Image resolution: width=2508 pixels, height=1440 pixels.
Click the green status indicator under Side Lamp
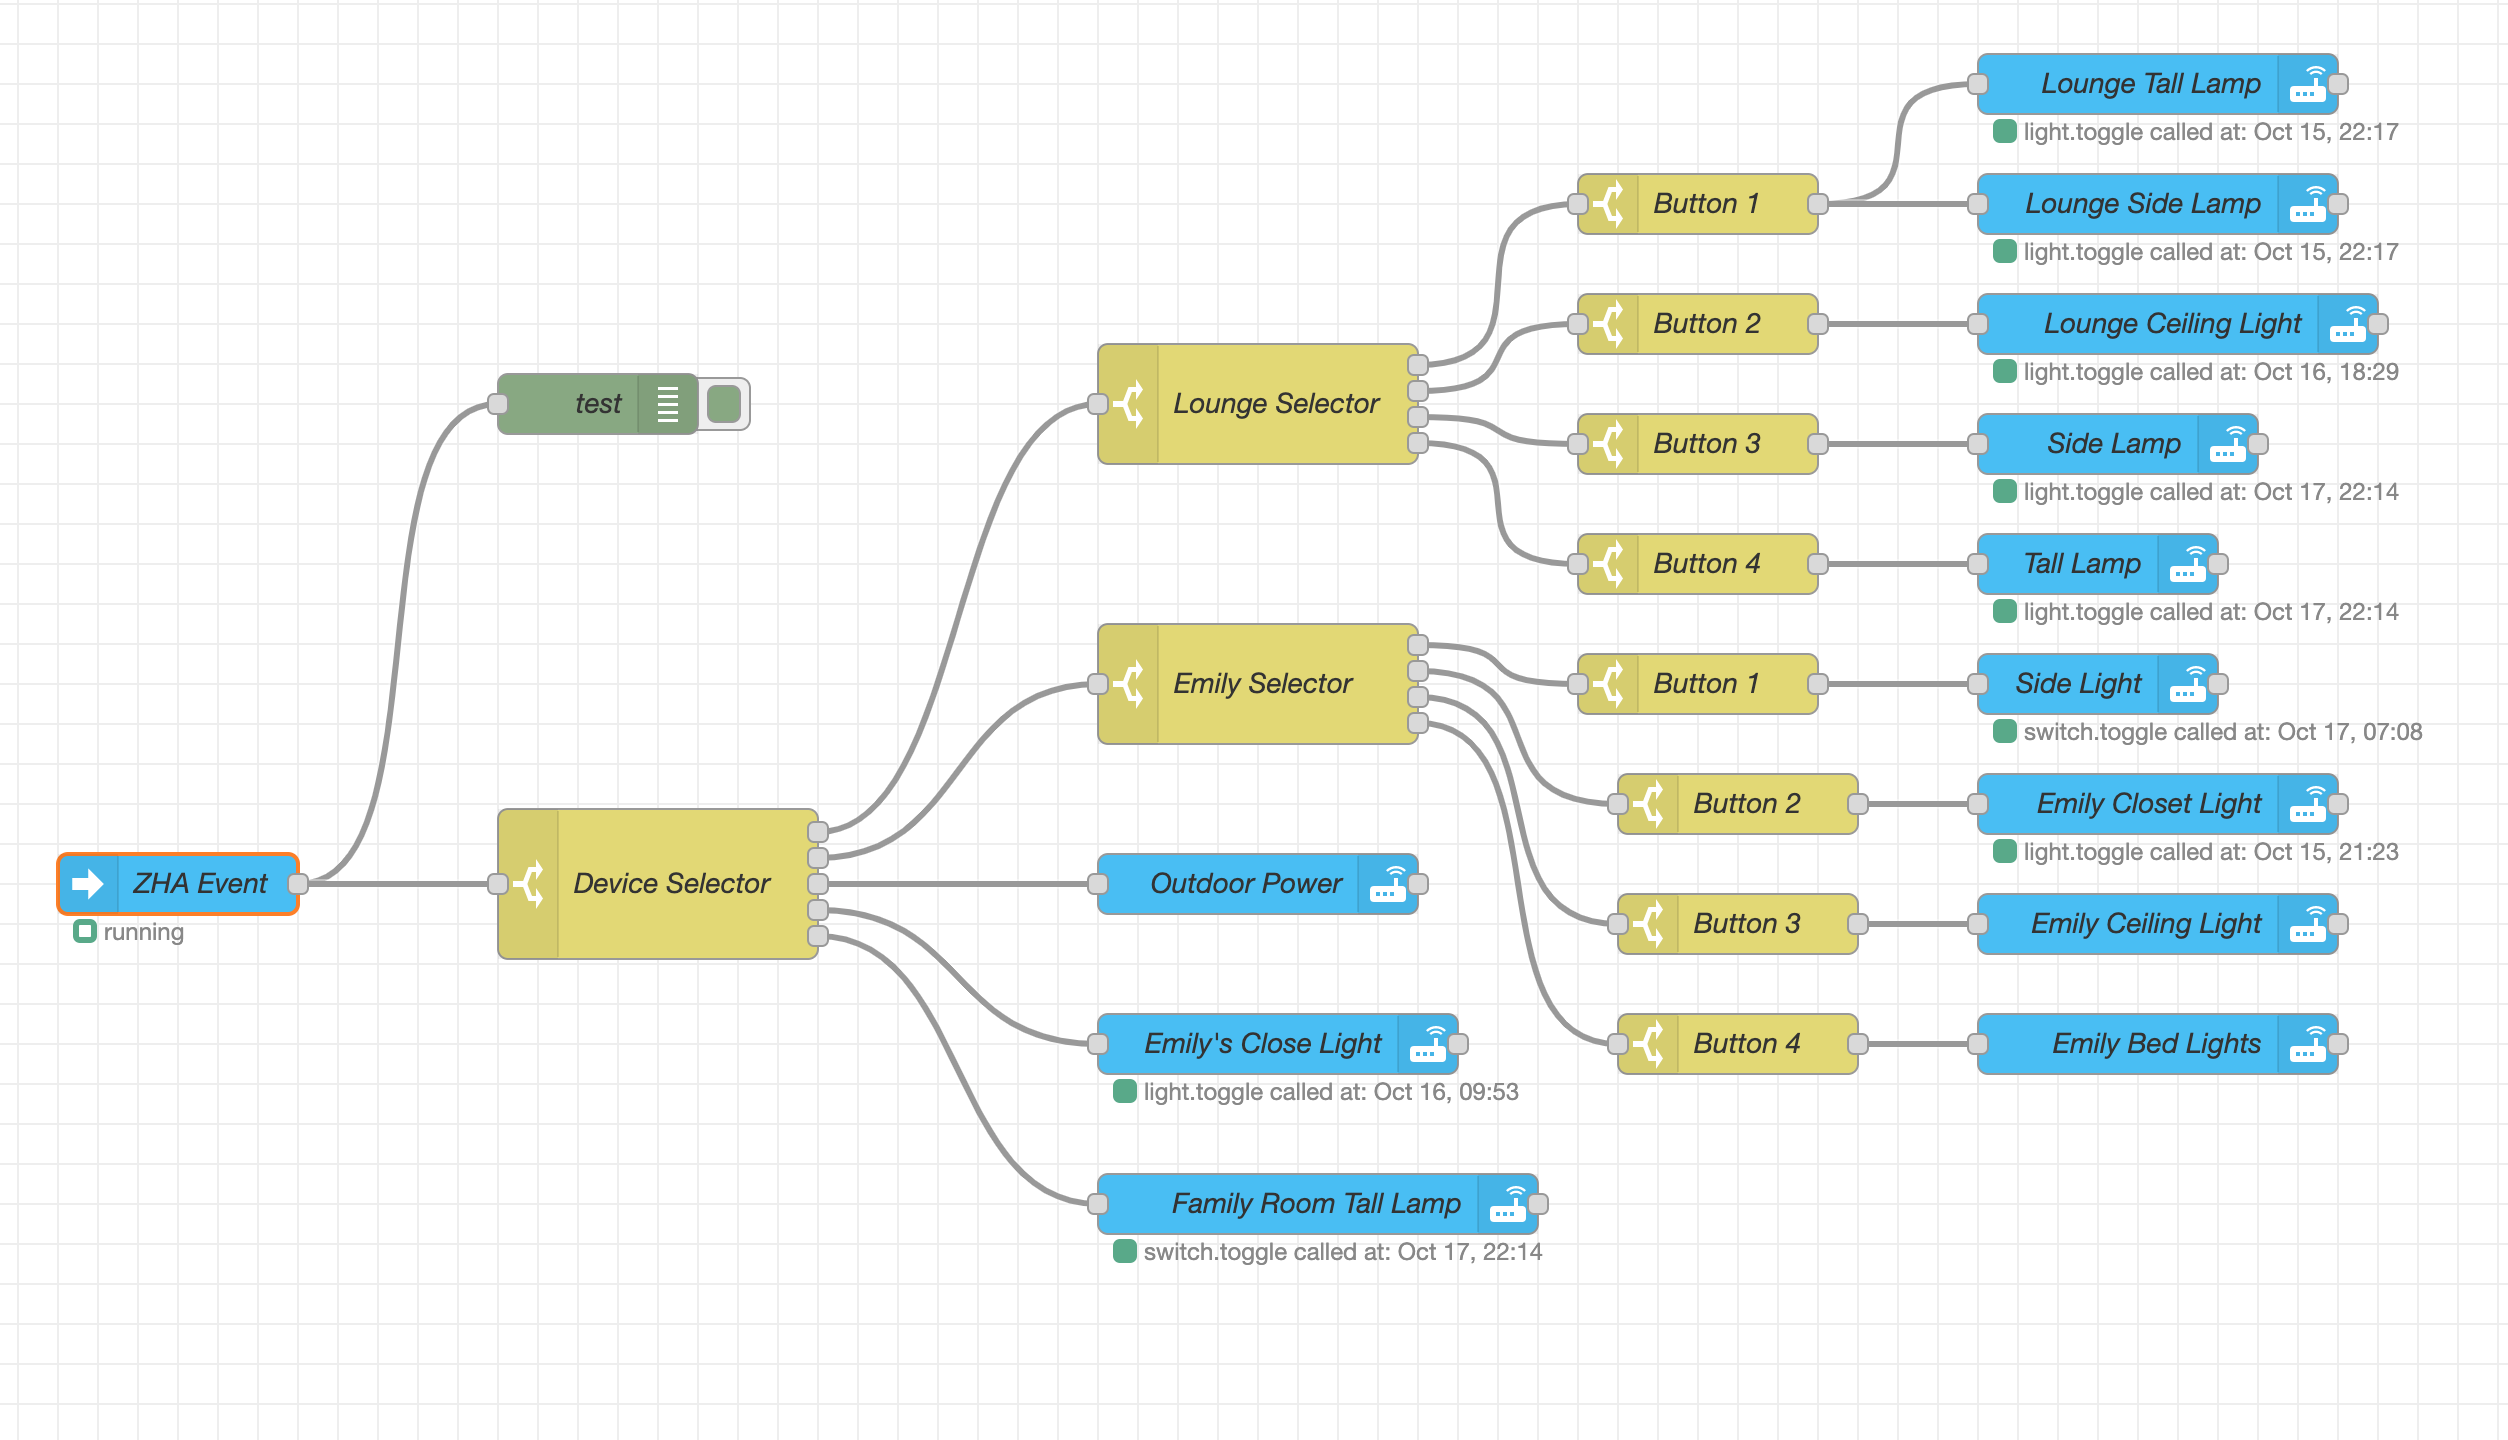[x=2004, y=491]
